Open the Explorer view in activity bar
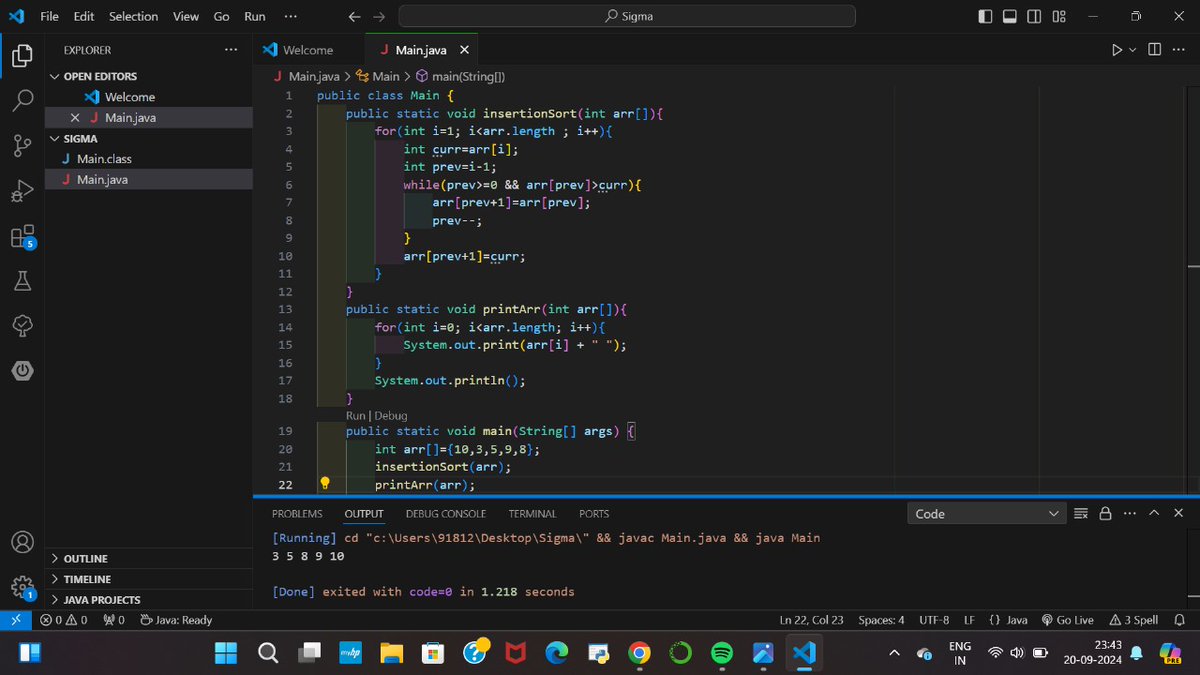 [22, 55]
